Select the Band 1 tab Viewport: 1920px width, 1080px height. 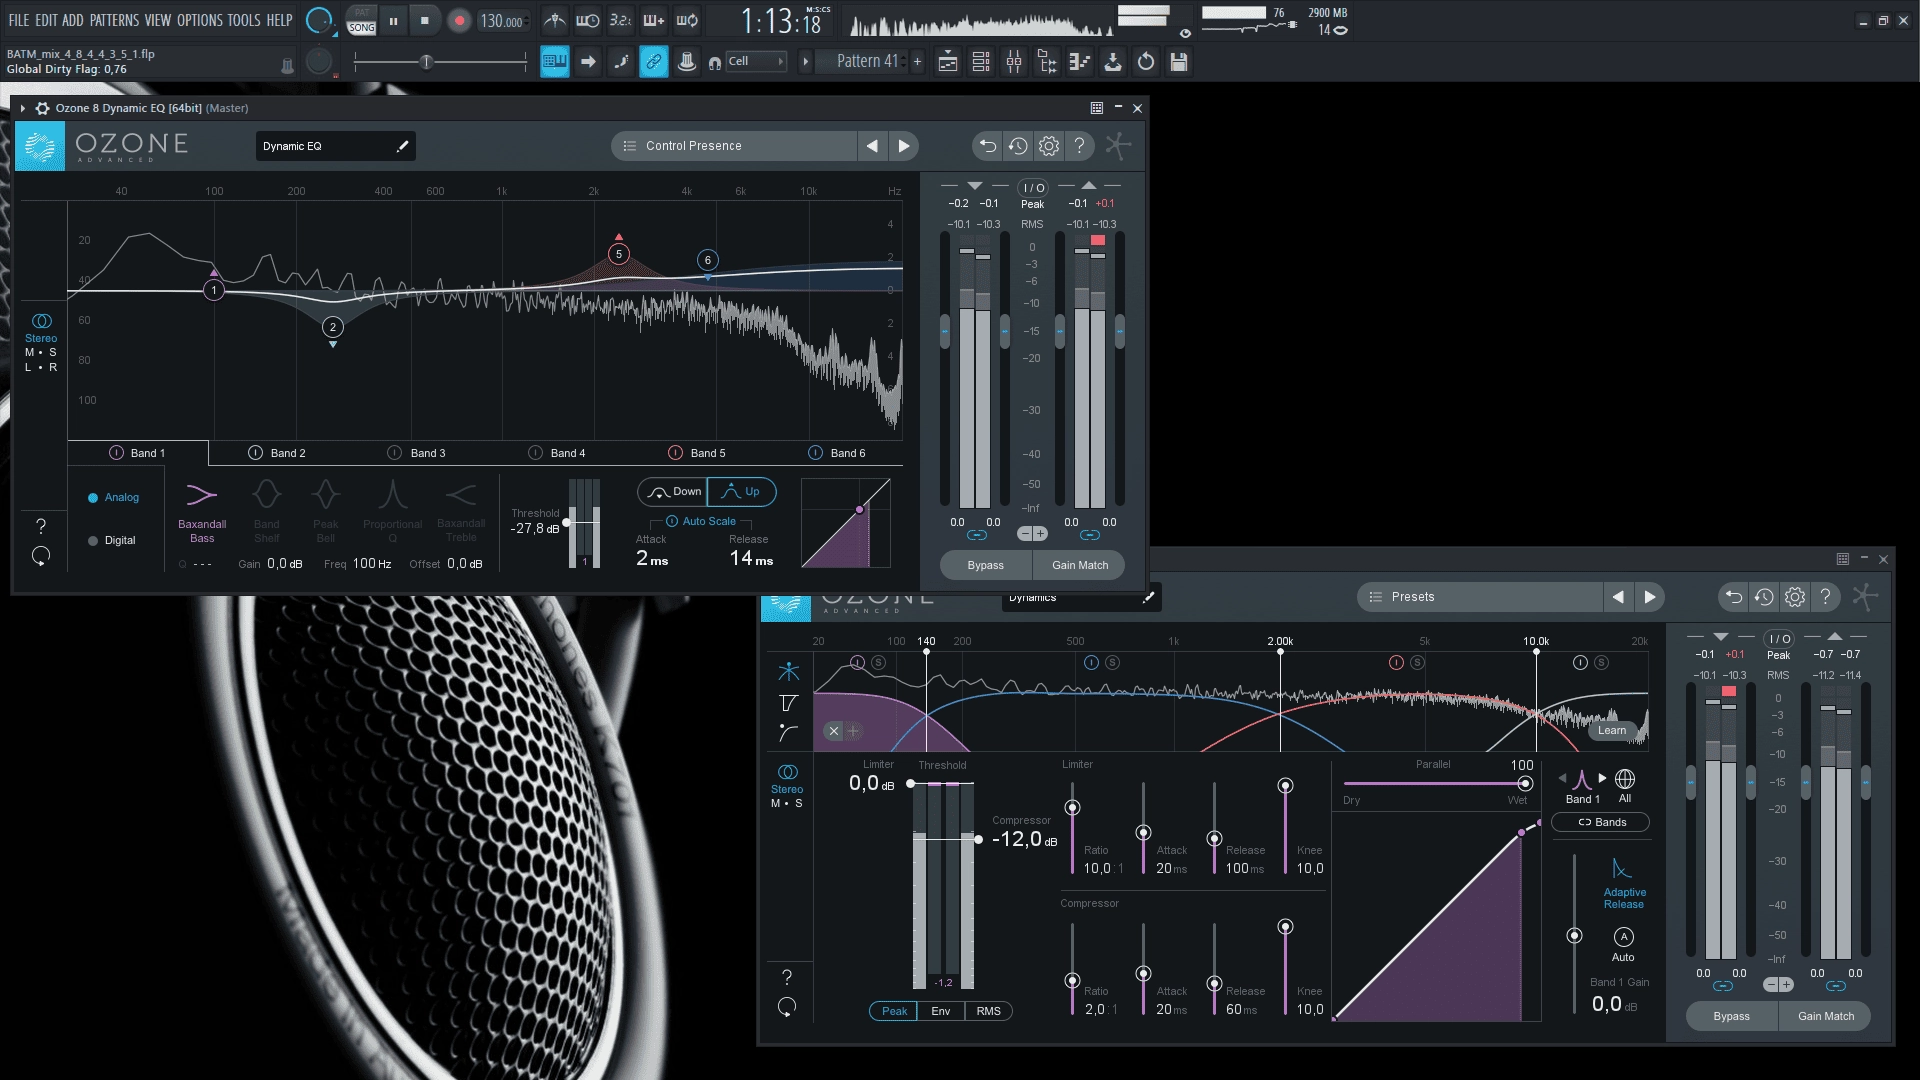138,453
